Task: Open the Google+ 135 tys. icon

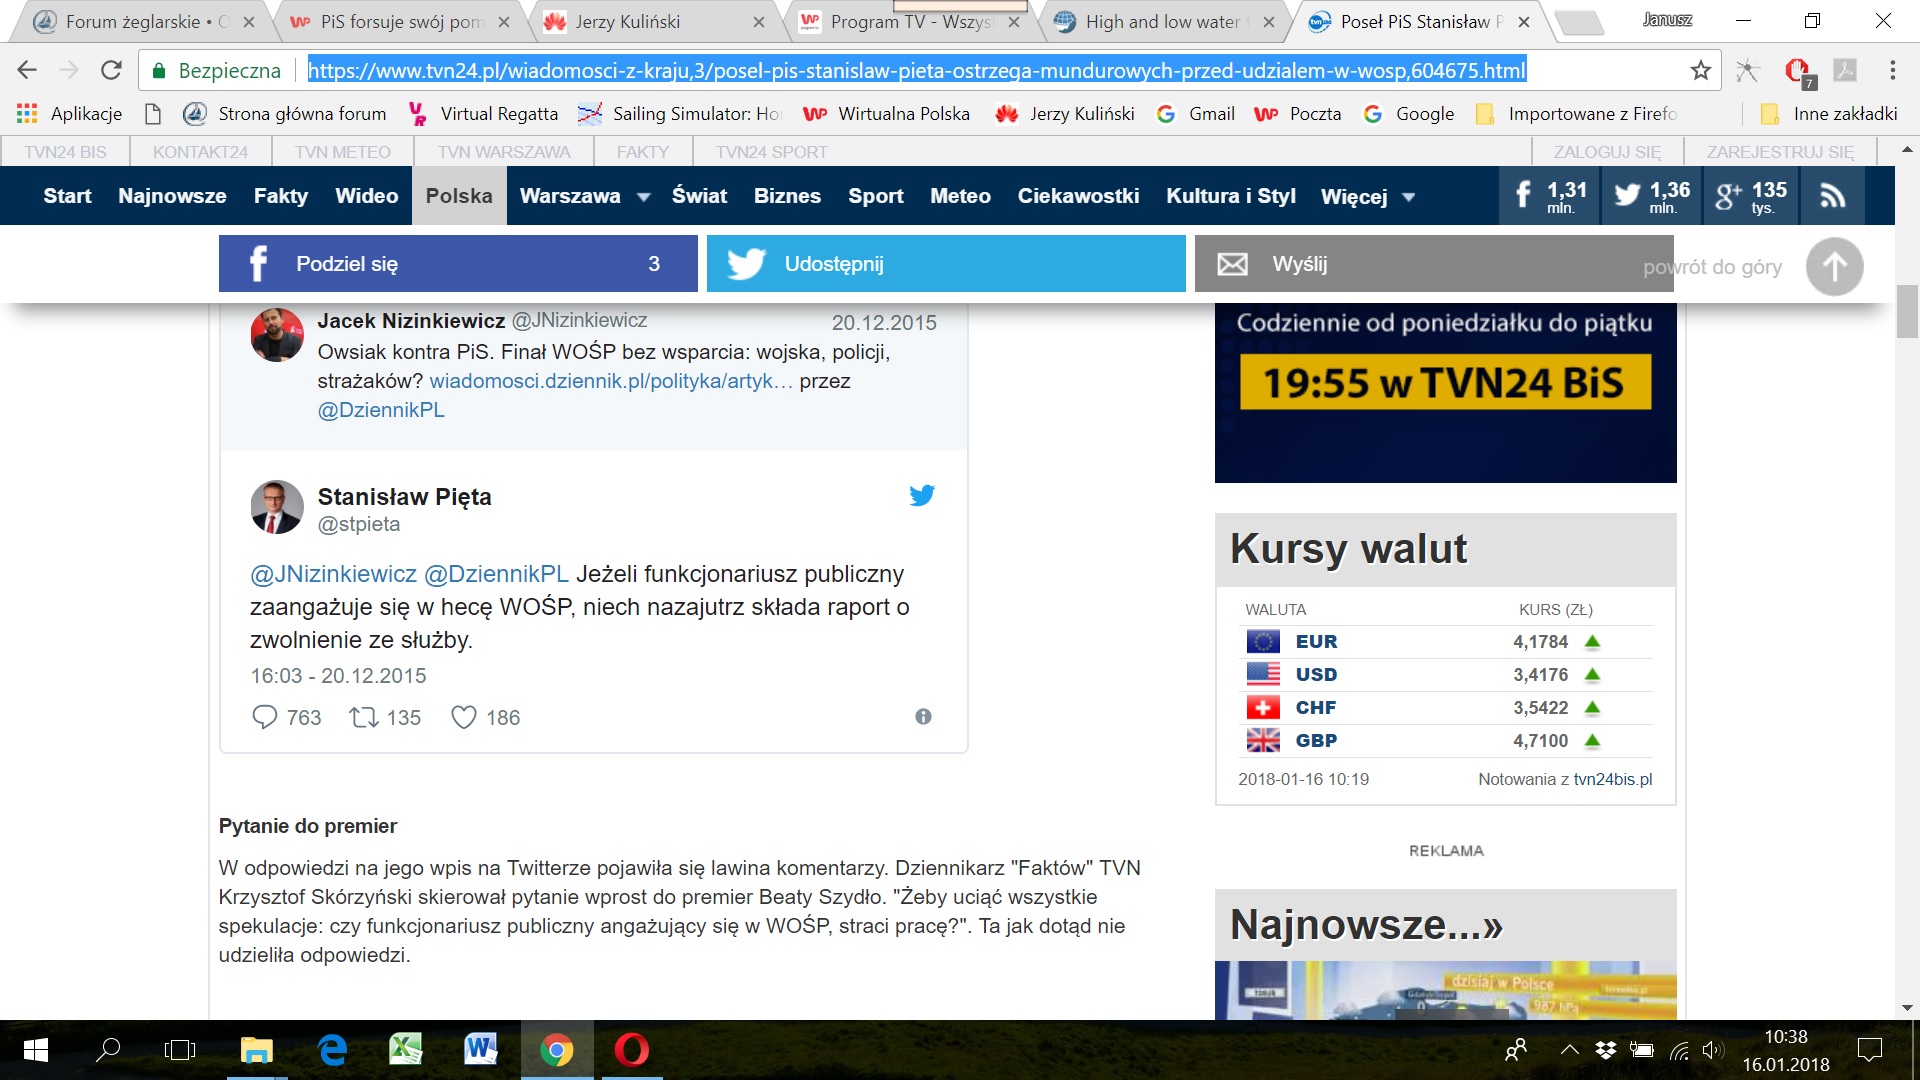Action: click(x=1750, y=196)
